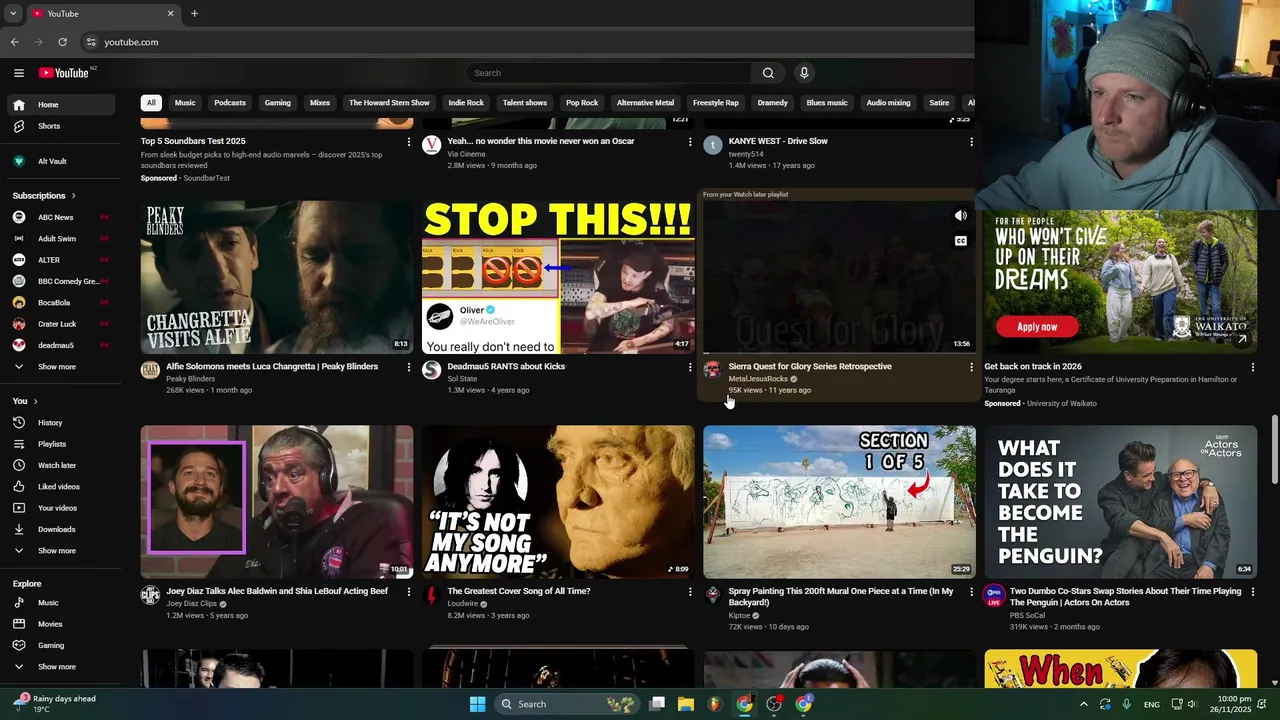Show hidden system tray icons
Image resolution: width=1280 pixels, height=720 pixels.
click(1083, 704)
